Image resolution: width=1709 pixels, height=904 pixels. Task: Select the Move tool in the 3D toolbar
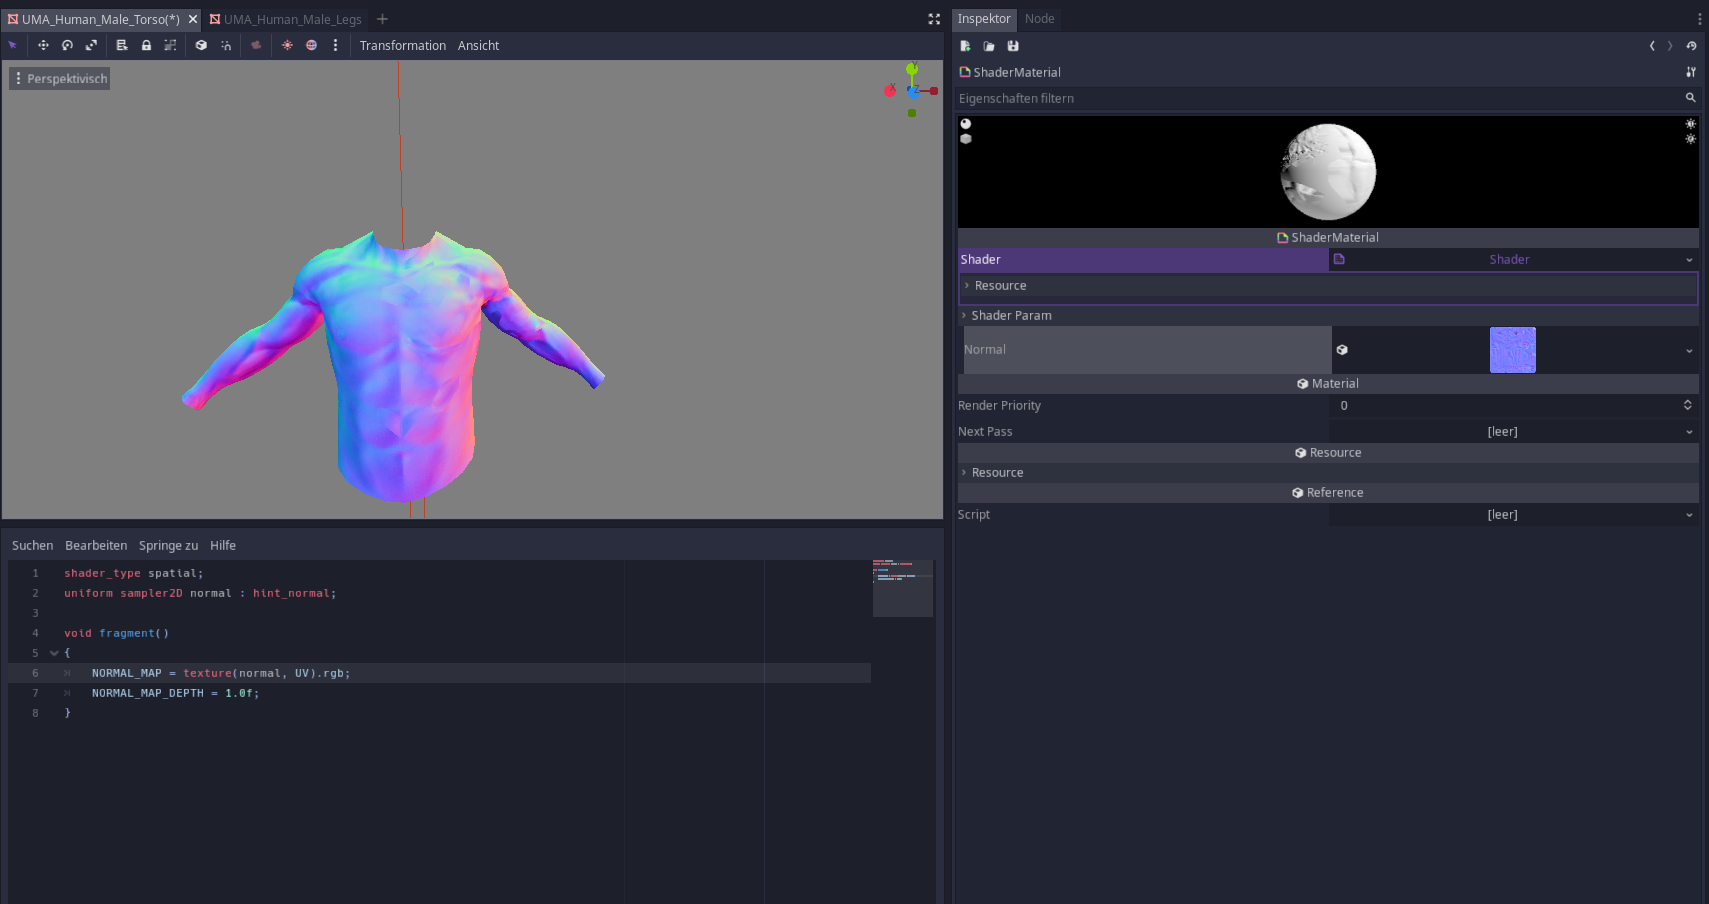point(43,45)
